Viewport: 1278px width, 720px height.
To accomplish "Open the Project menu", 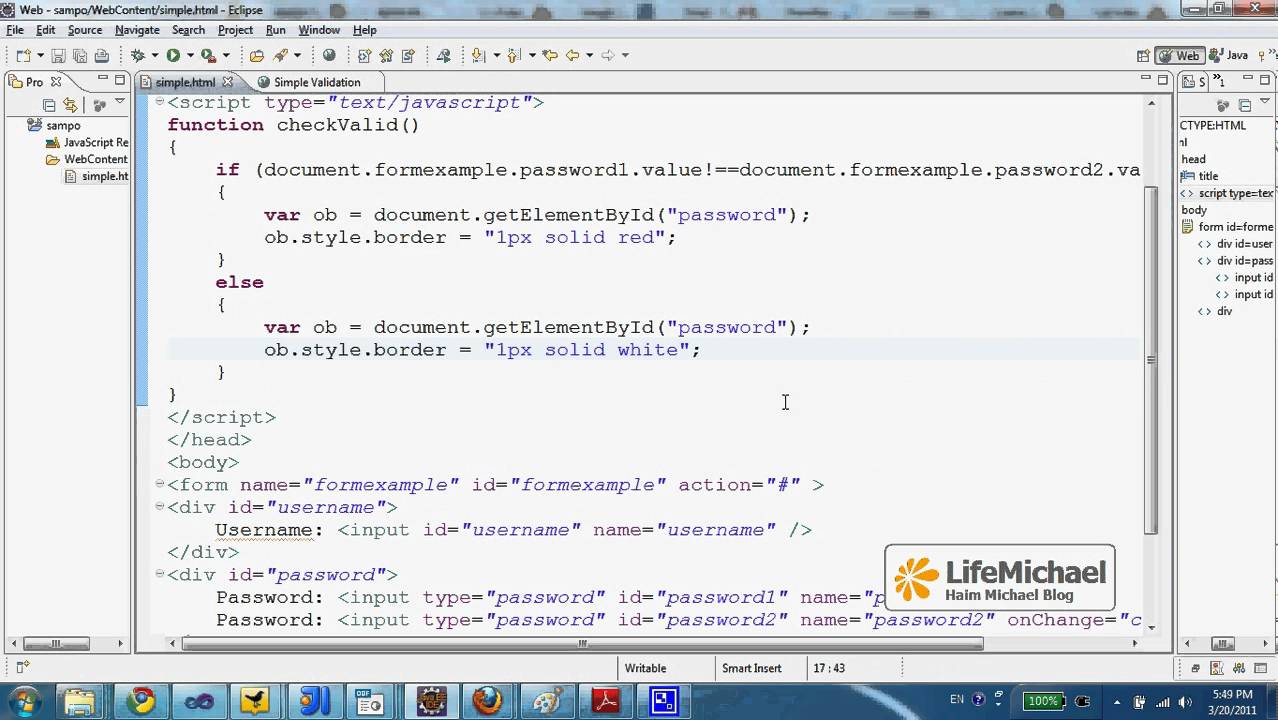I will (x=235, y=30).
